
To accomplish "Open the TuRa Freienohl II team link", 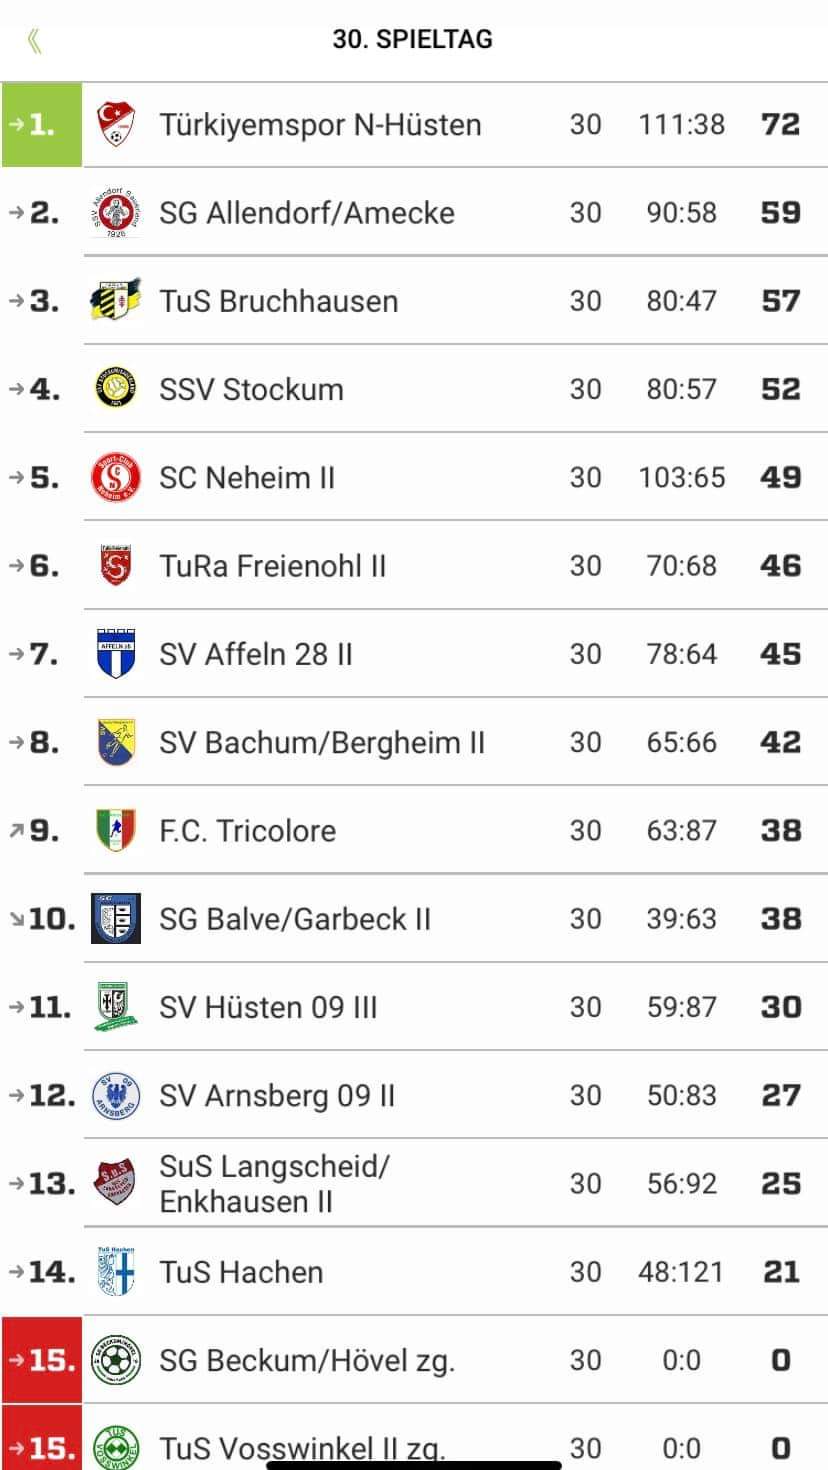I will (x=272, y=566).
